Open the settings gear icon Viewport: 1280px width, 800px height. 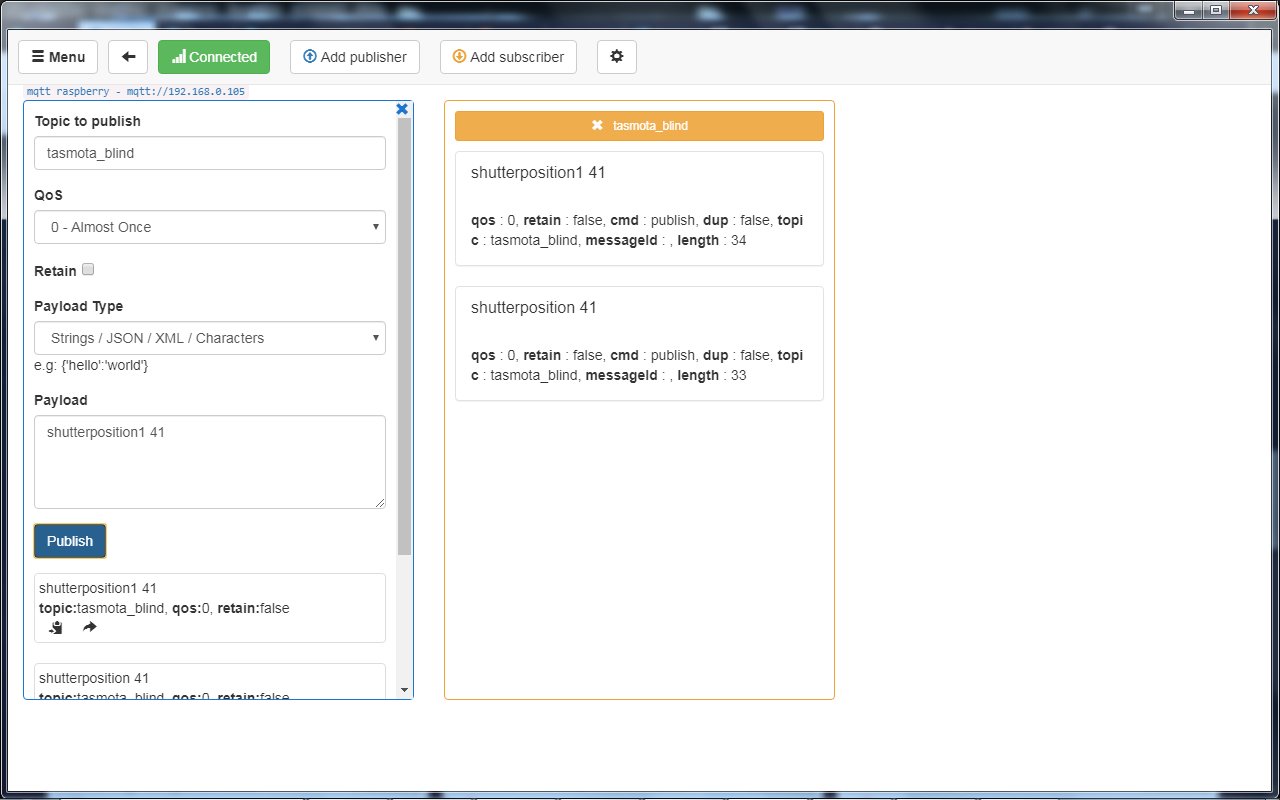click(616, 57)
